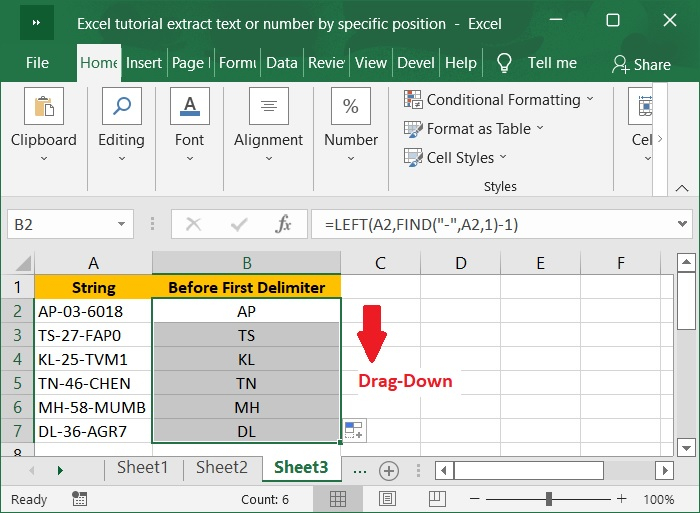Click the Auto Fill Options icon

click(354, 431)
